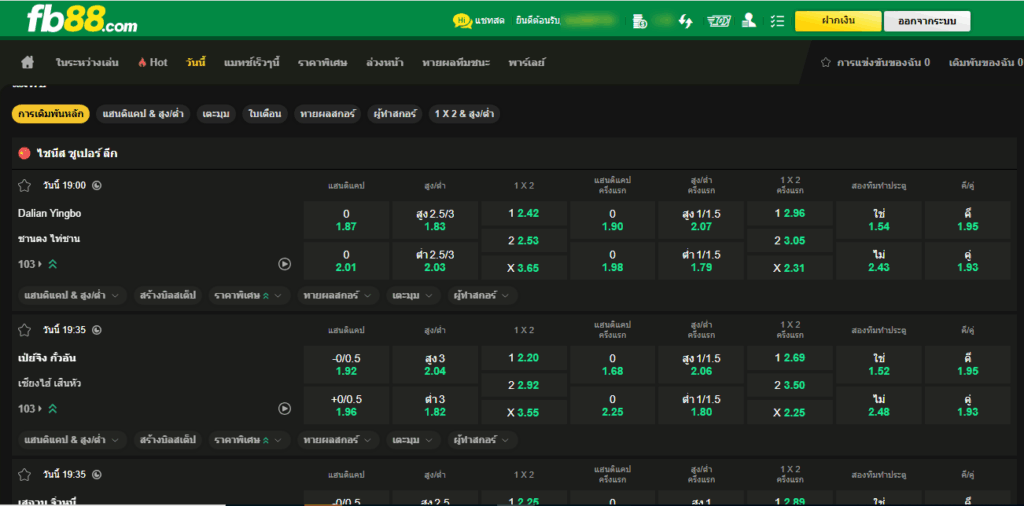Viewport: 1024px width, 506px height.
Task: Click the flame icon next to Hot
Action: pyautogui.click(x=142, y=63)
